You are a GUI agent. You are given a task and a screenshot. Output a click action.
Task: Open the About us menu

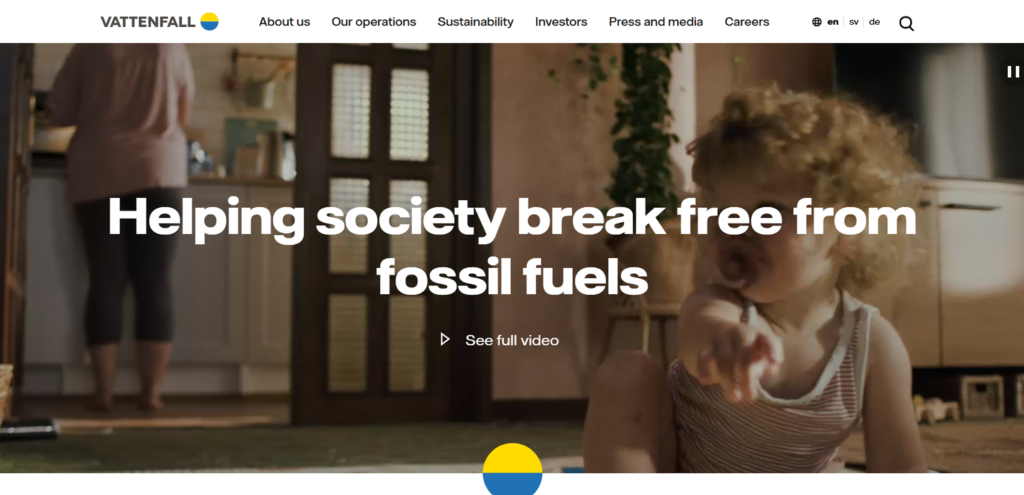(284, 22)
